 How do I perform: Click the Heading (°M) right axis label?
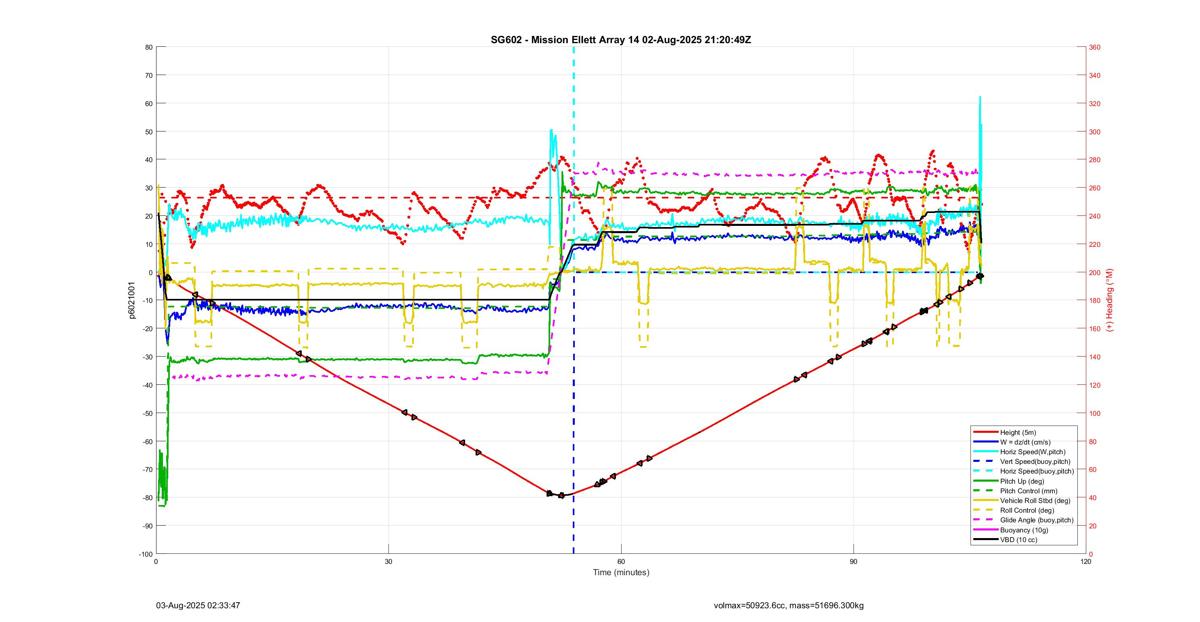tap(1111, 300)
